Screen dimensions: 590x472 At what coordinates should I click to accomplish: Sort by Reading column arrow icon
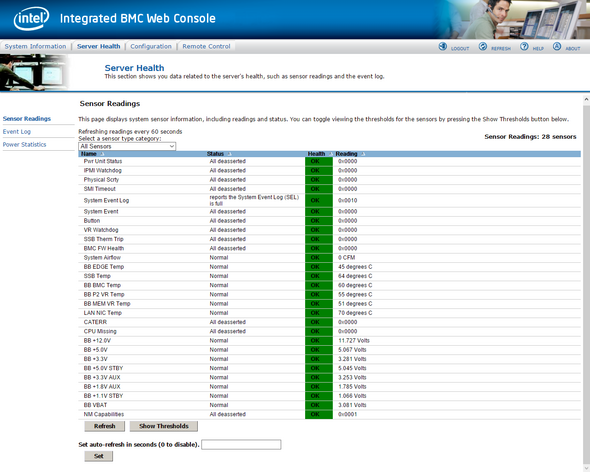point(363,154)
